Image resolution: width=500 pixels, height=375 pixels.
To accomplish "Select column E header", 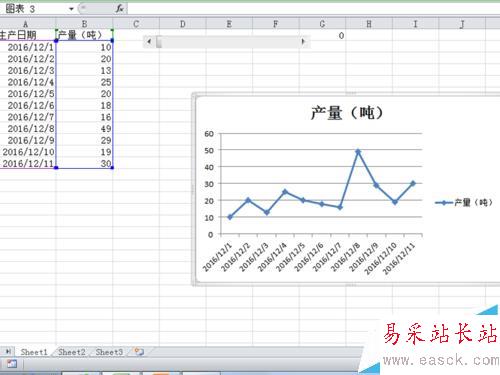I will 229,24.
